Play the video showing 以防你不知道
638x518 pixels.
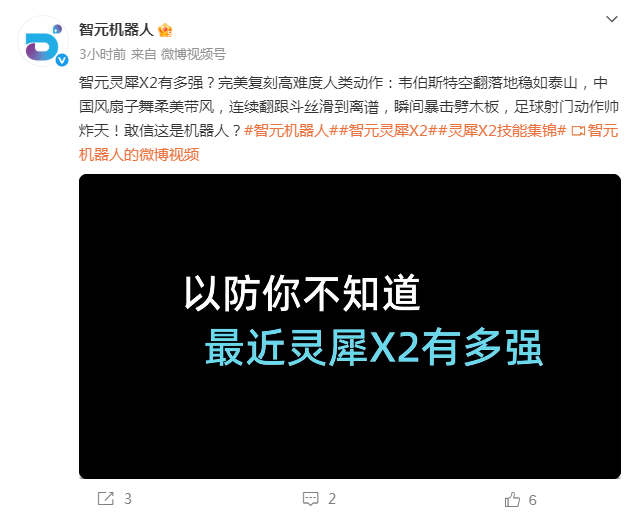(x=350, y=326)
